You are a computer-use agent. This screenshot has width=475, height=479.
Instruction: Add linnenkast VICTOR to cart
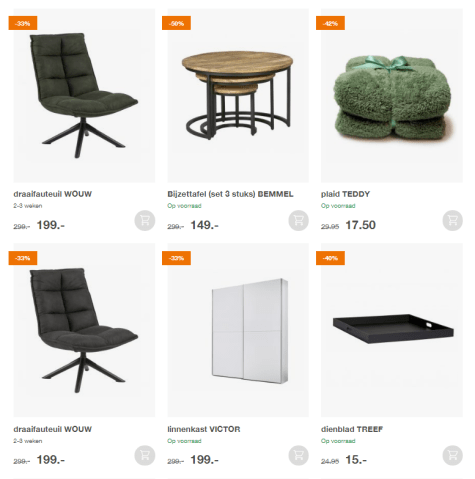[x=298, y=455]
